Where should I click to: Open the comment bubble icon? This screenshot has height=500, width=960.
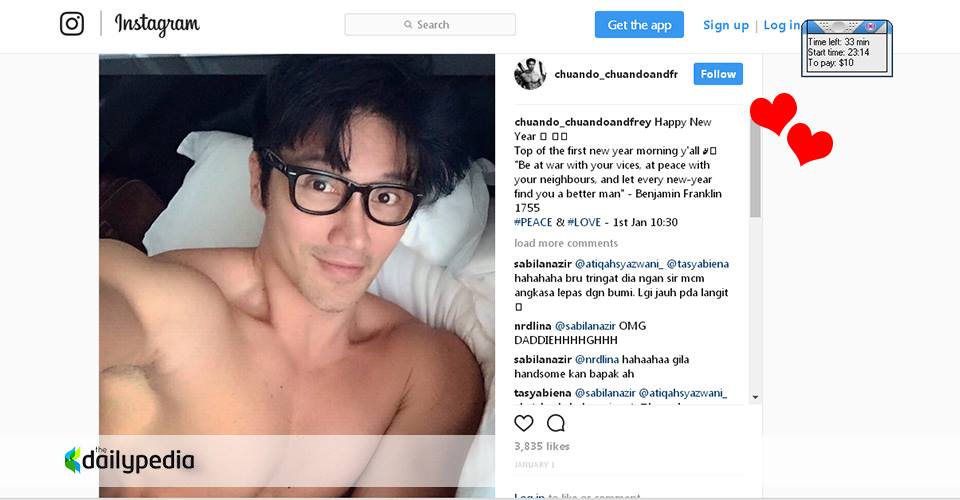tap(555, 423)
